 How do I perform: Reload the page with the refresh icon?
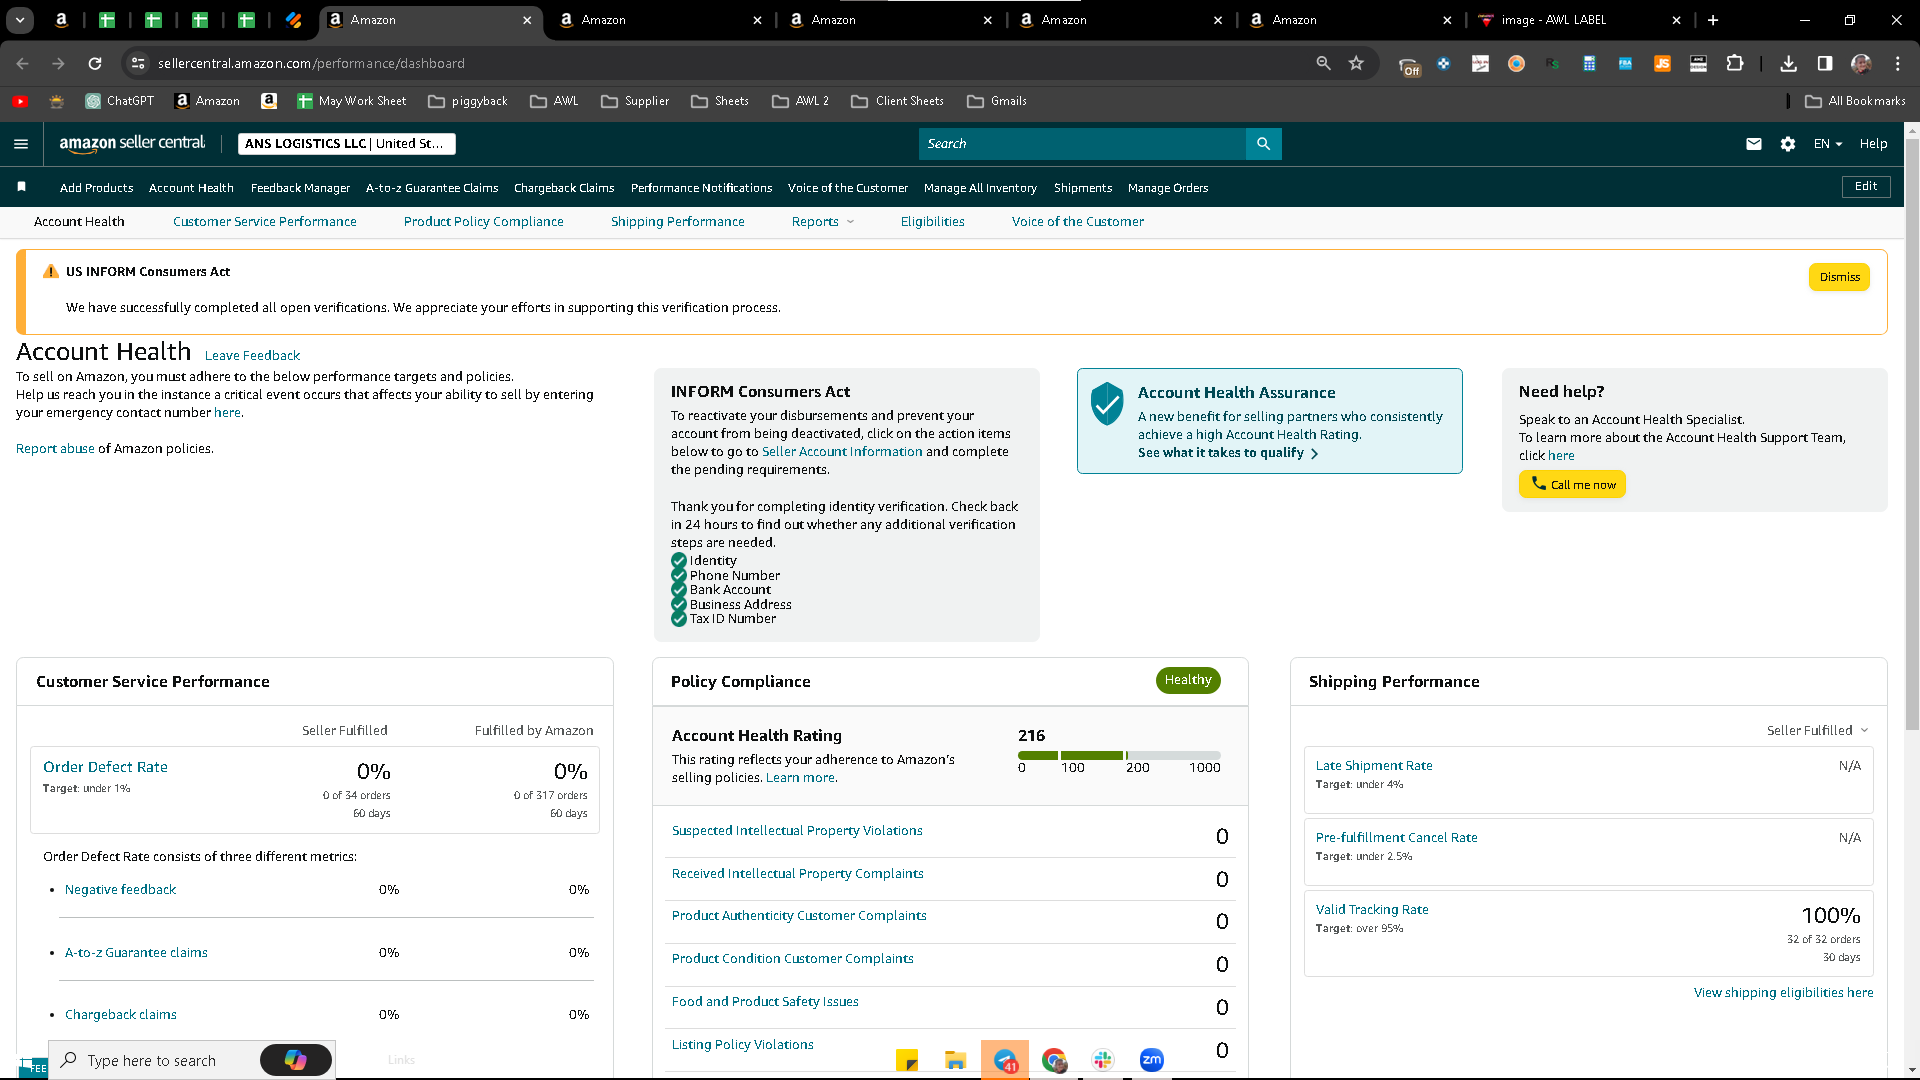[x=95, y=63]
